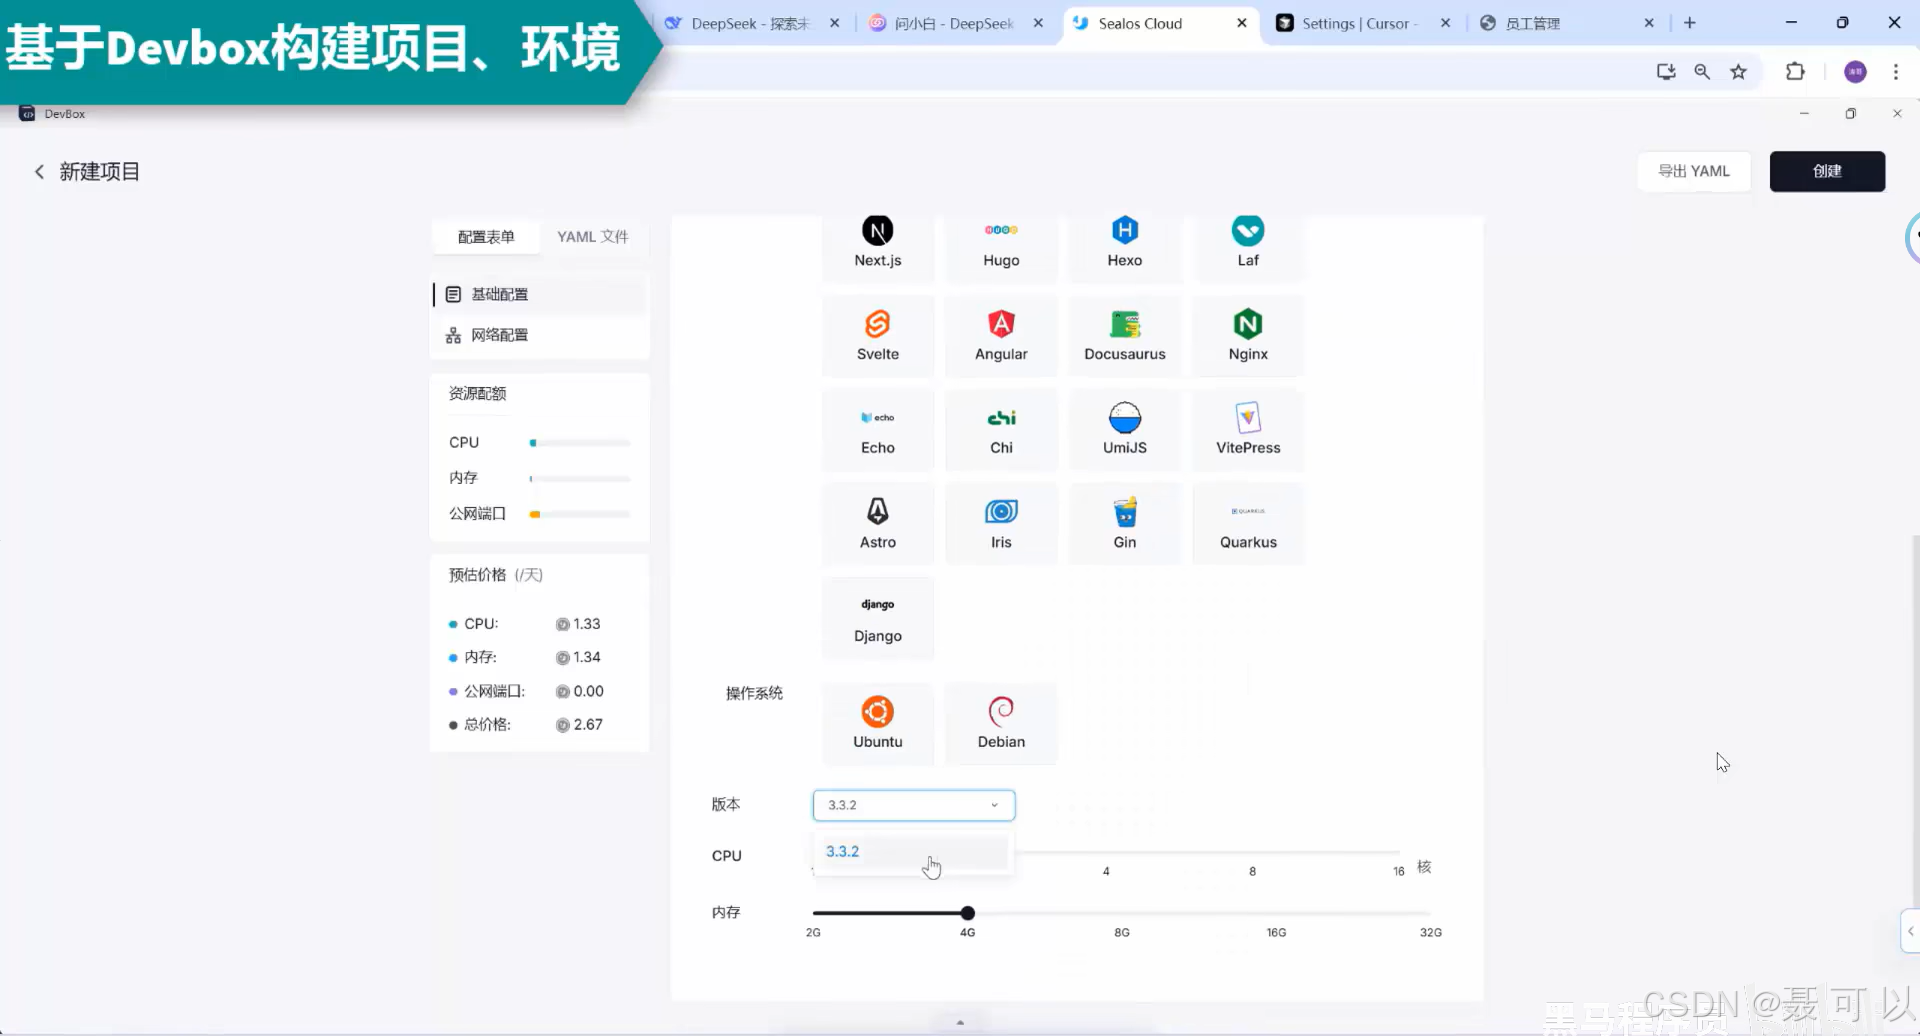This screenshot has width=1920, height=1036.
Task: Set CPU slider to 8 cores mark
Action: pos(1252,853)
